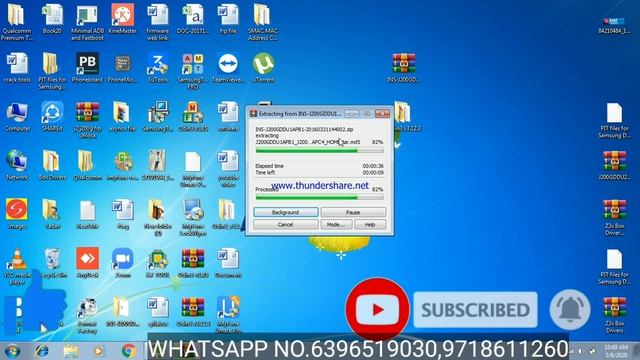Viewport: 640px width, 360px height.
Task: Launch the SHAREit shortcut
Action: click(x=52, y=117)
